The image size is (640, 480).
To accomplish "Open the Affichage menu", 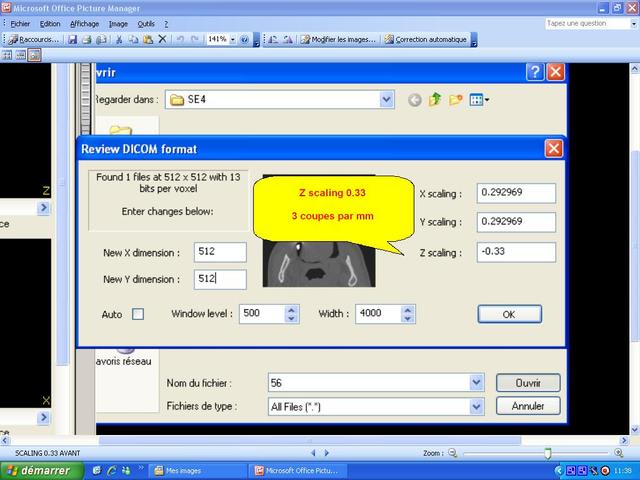I will pyautogui.click(x=84, y=24).
